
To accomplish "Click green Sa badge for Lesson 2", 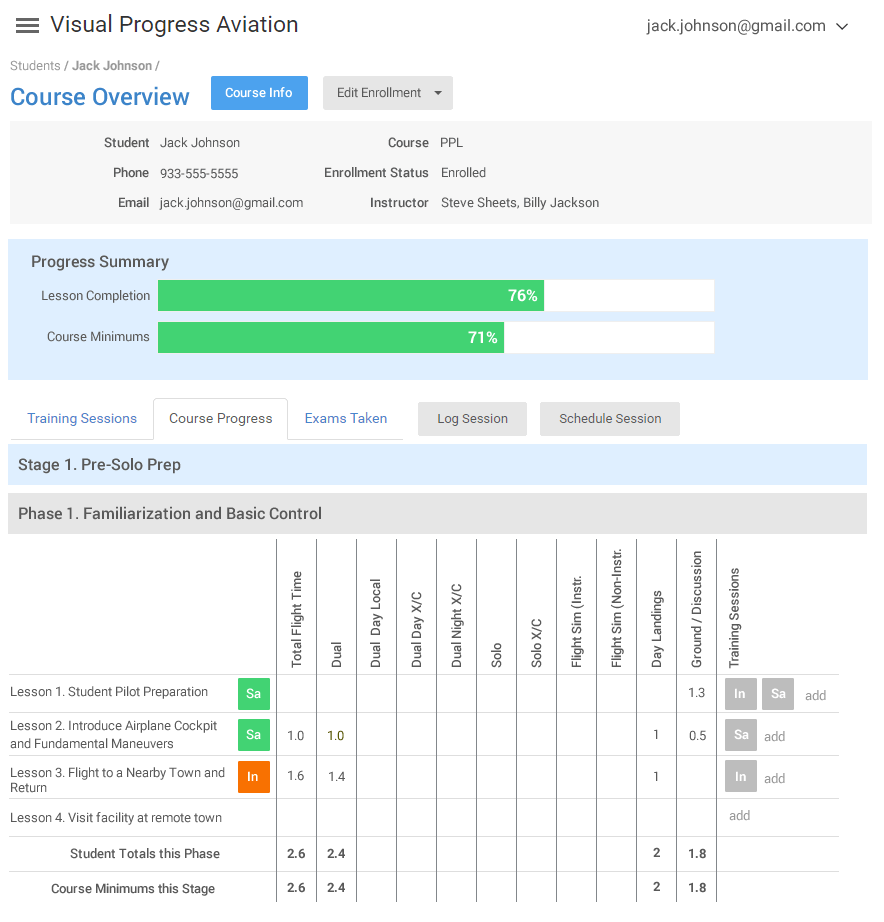I will (x=253, y=735).
